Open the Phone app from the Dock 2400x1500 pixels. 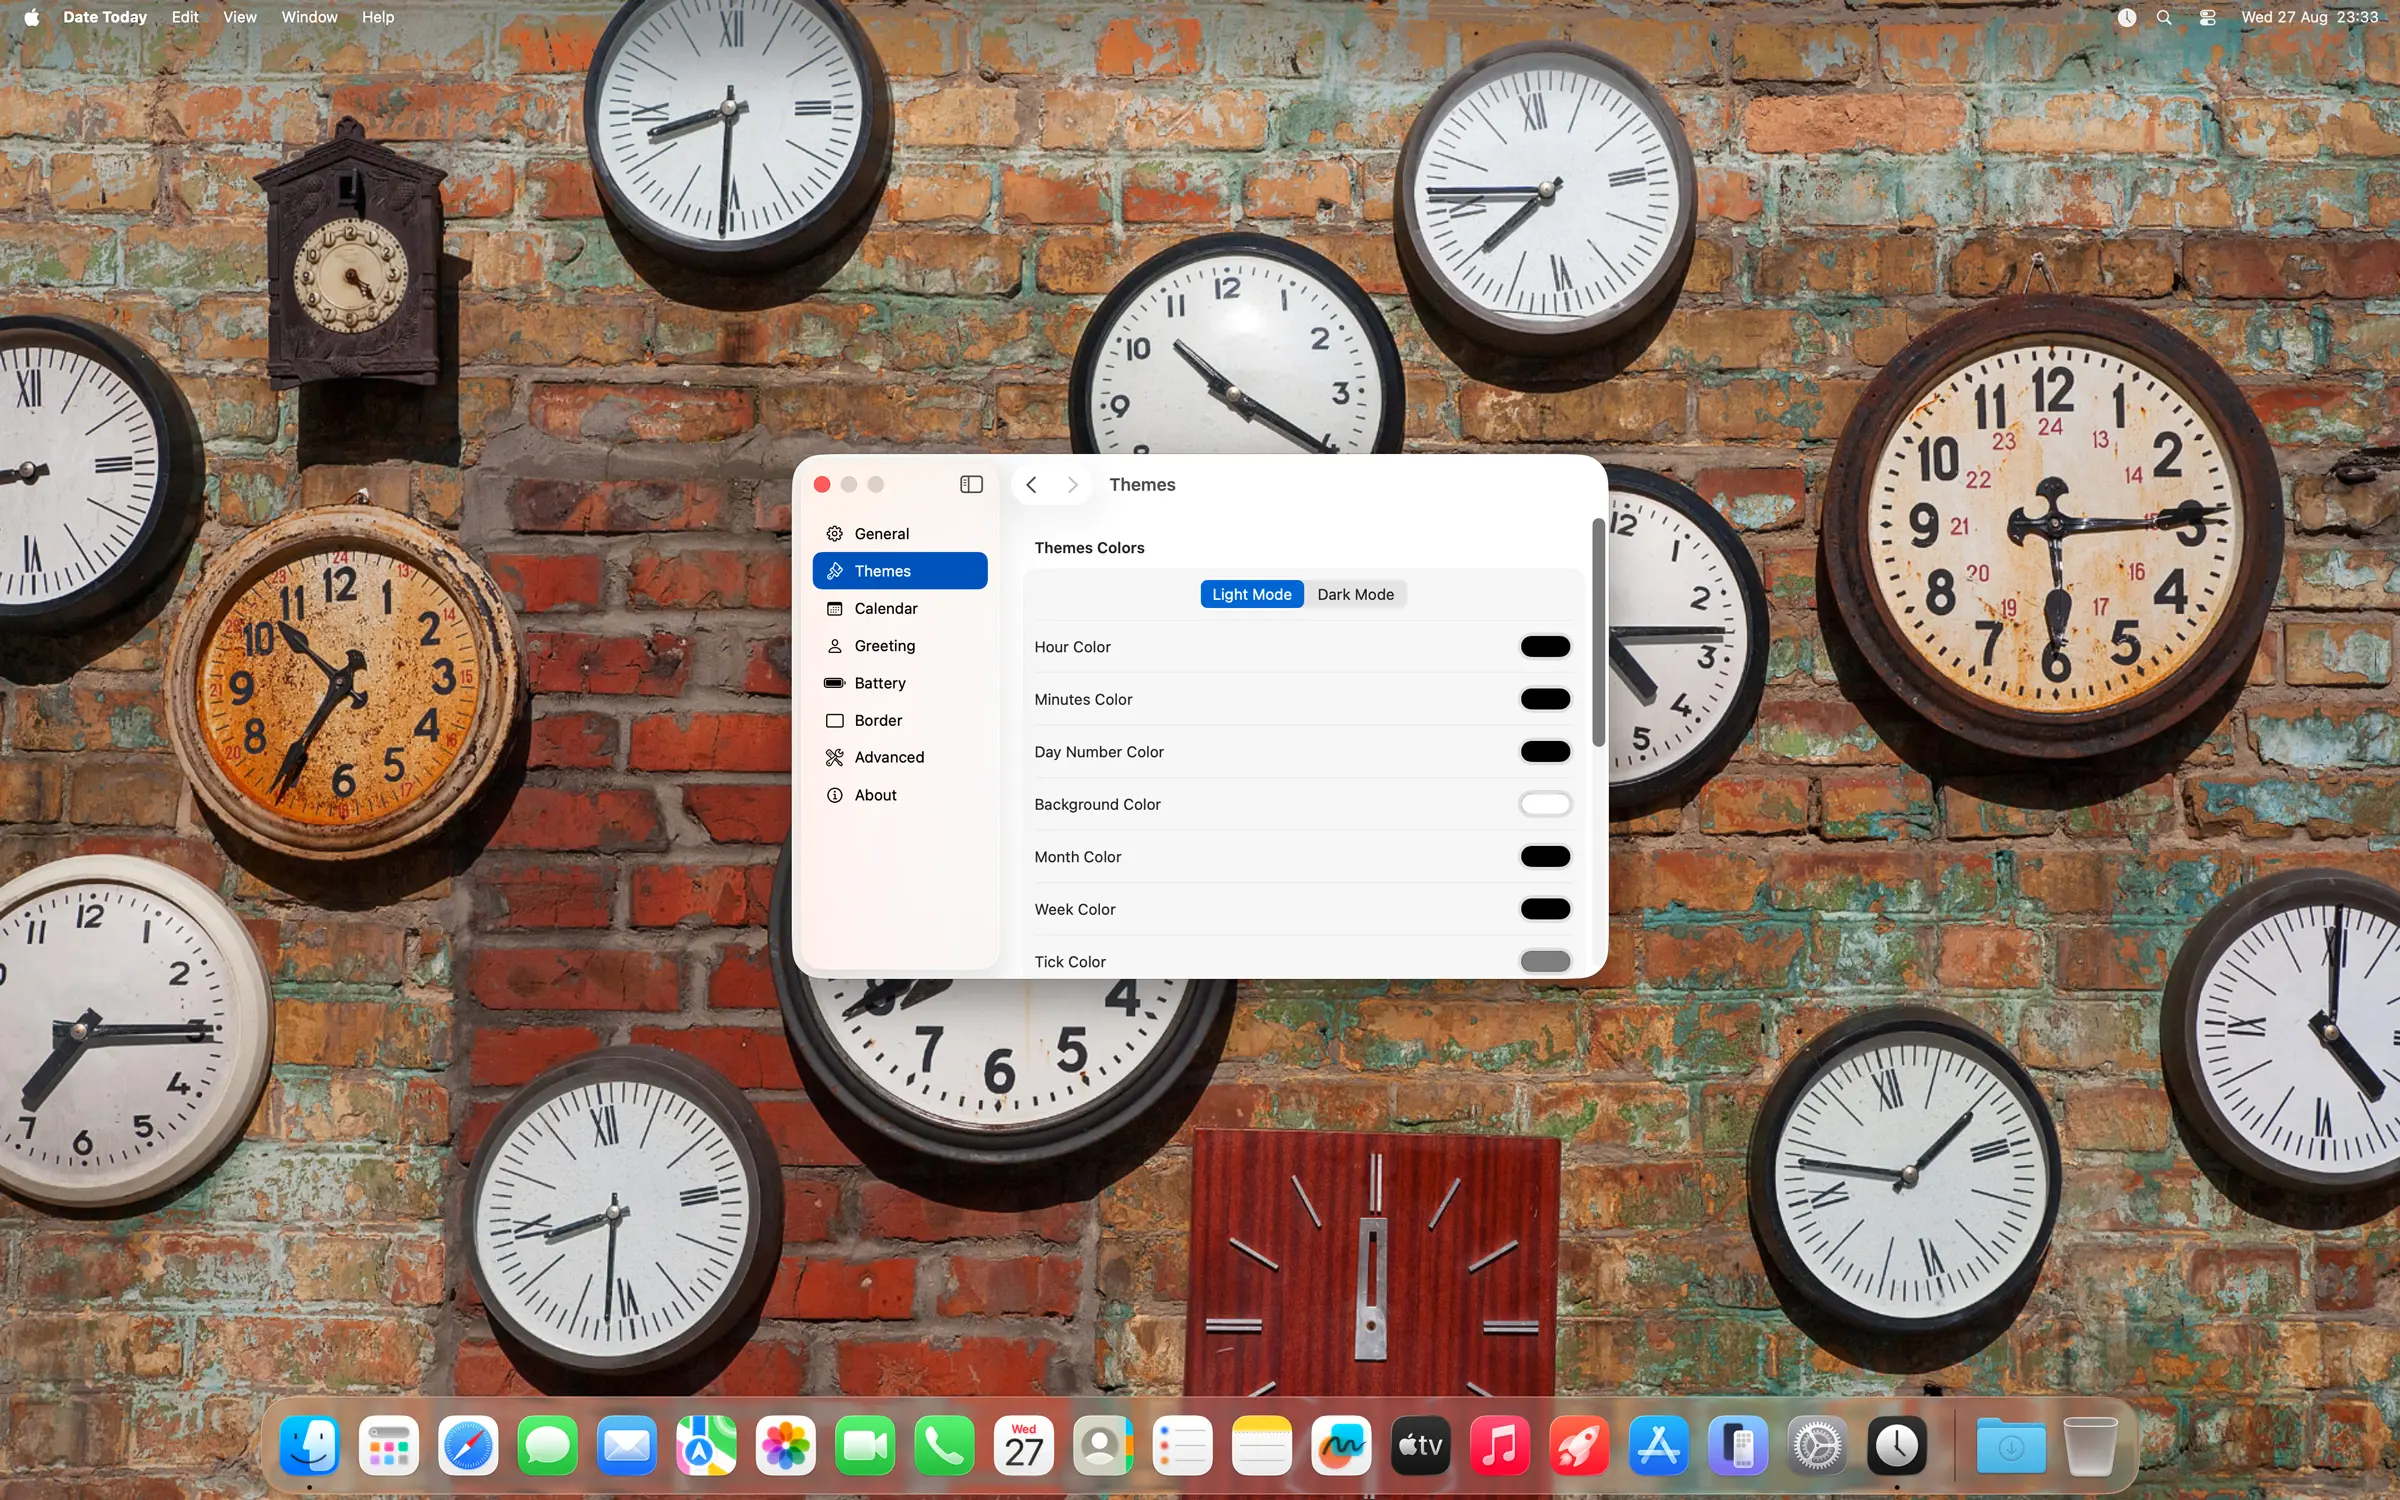944,1445
